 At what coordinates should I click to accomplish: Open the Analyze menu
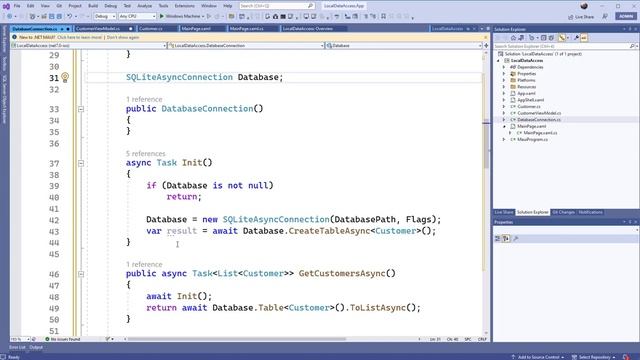[x=144, y=6]
